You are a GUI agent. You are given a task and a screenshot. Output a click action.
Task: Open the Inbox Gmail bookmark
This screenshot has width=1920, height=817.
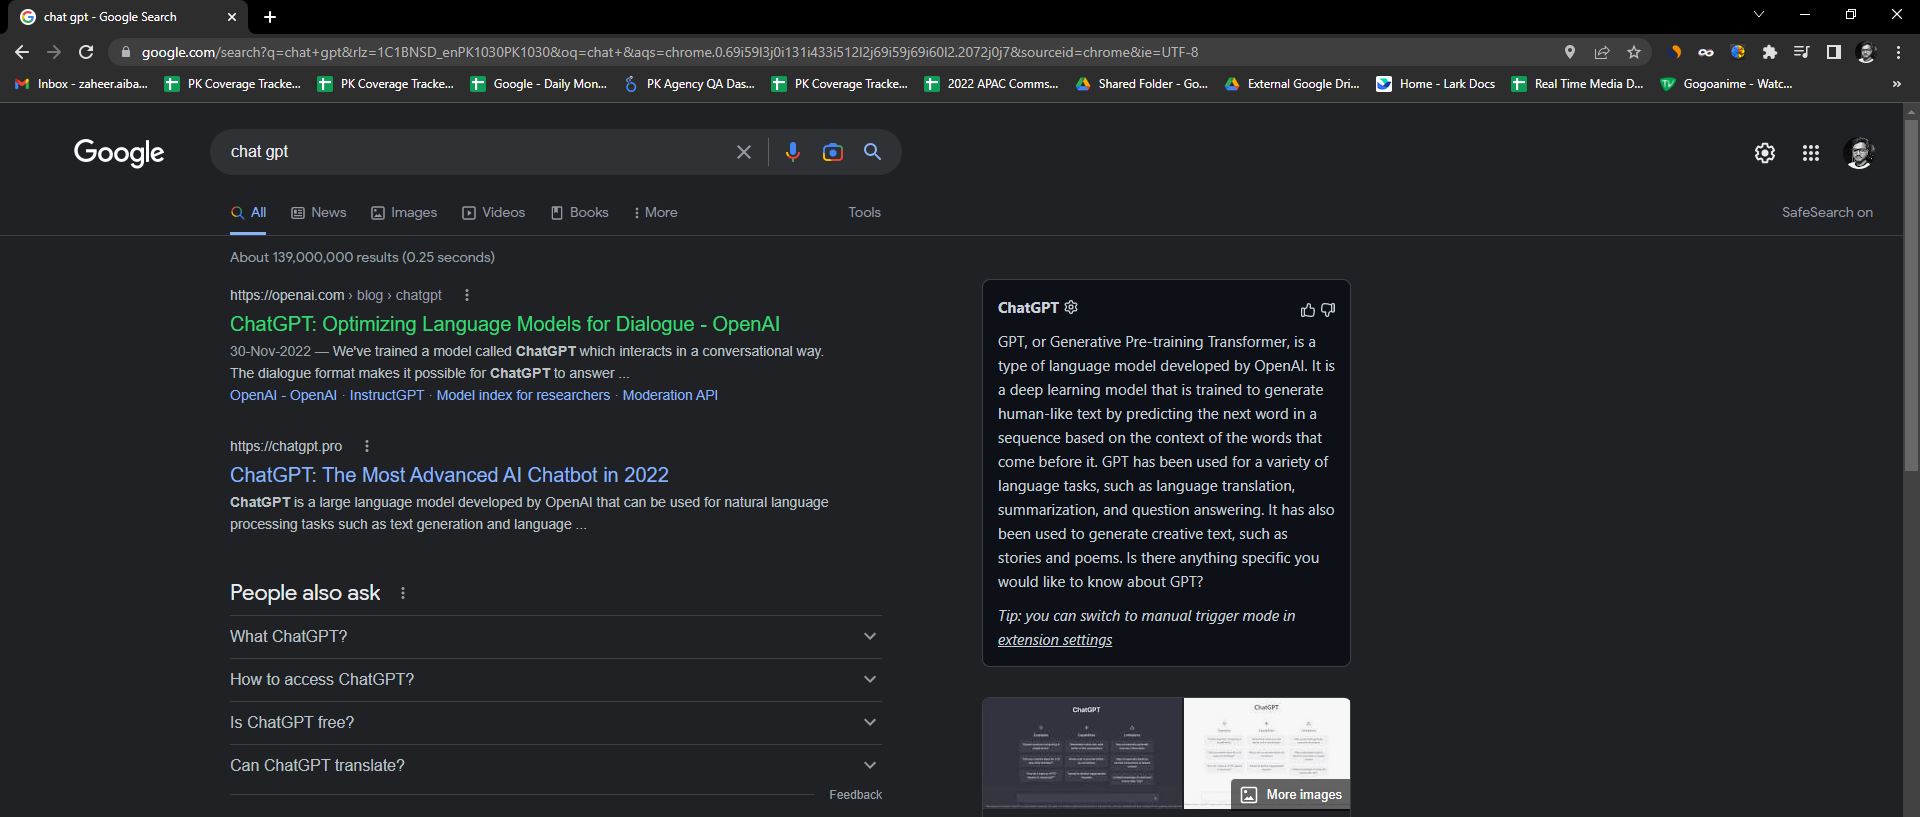click(x=81, y=84)
